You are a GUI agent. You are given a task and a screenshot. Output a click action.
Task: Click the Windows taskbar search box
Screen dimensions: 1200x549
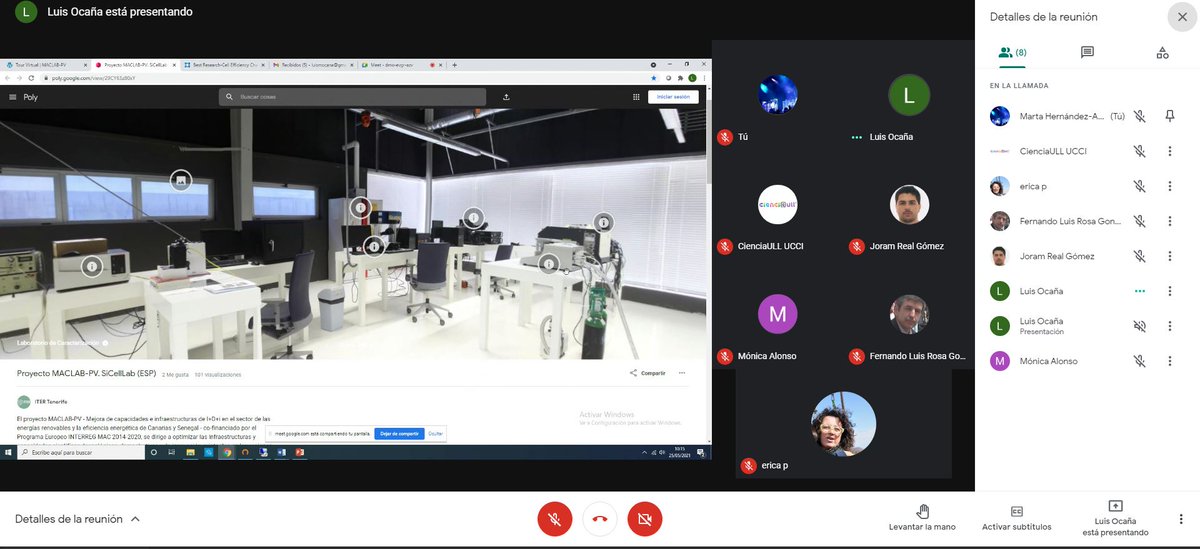point(82,453)
